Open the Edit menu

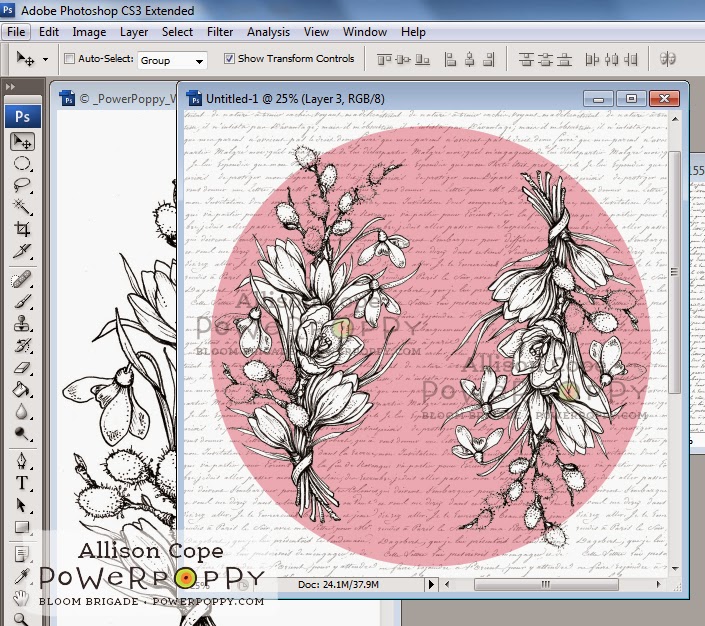(x=49, y=32)
